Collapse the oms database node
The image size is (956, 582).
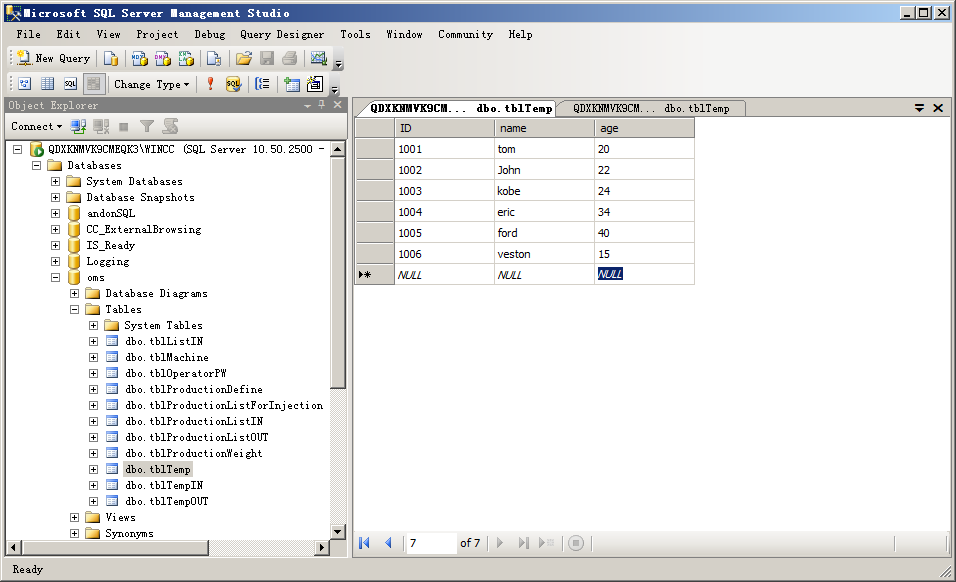point(55,277)
